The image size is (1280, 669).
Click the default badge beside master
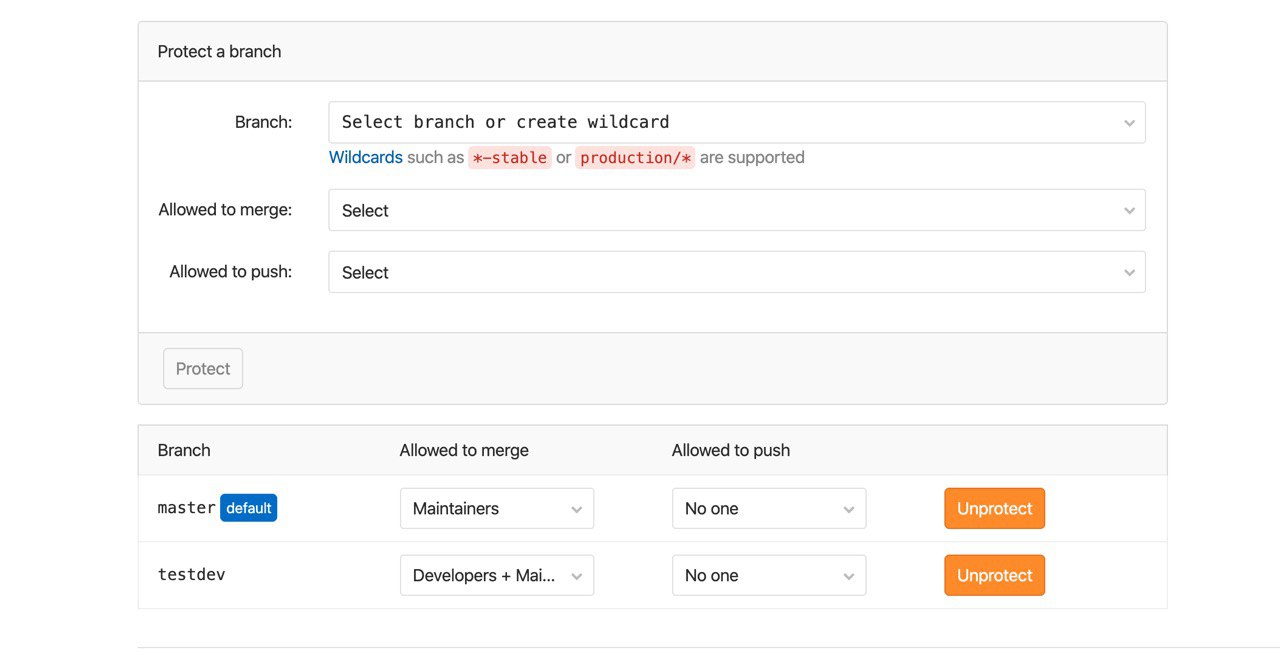point(248,508)
